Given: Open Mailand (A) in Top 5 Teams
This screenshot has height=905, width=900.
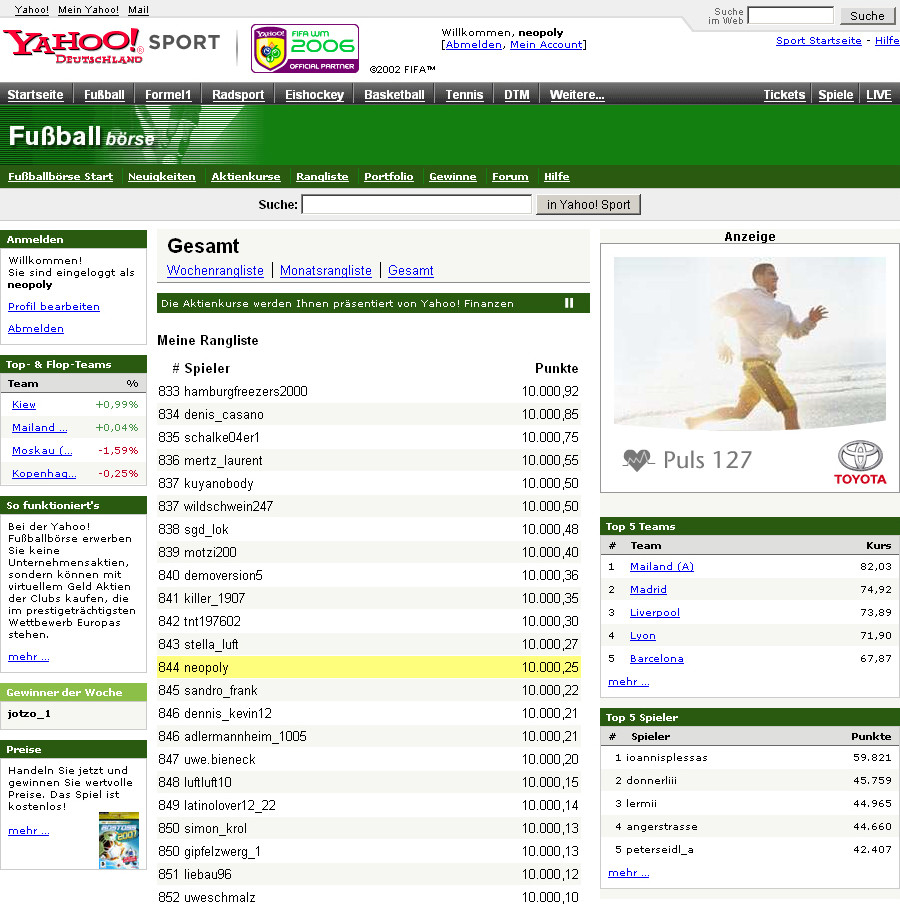Looking at the screenshot, I should (662, 567).
